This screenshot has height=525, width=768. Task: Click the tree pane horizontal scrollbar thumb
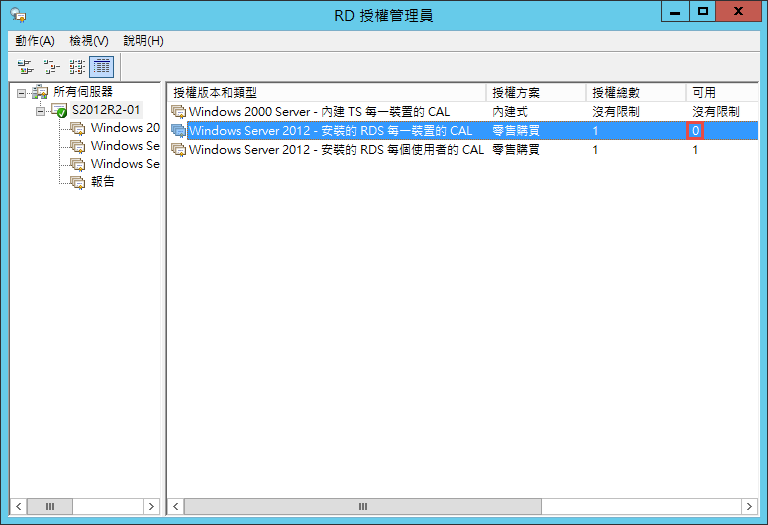coord(50,506)
